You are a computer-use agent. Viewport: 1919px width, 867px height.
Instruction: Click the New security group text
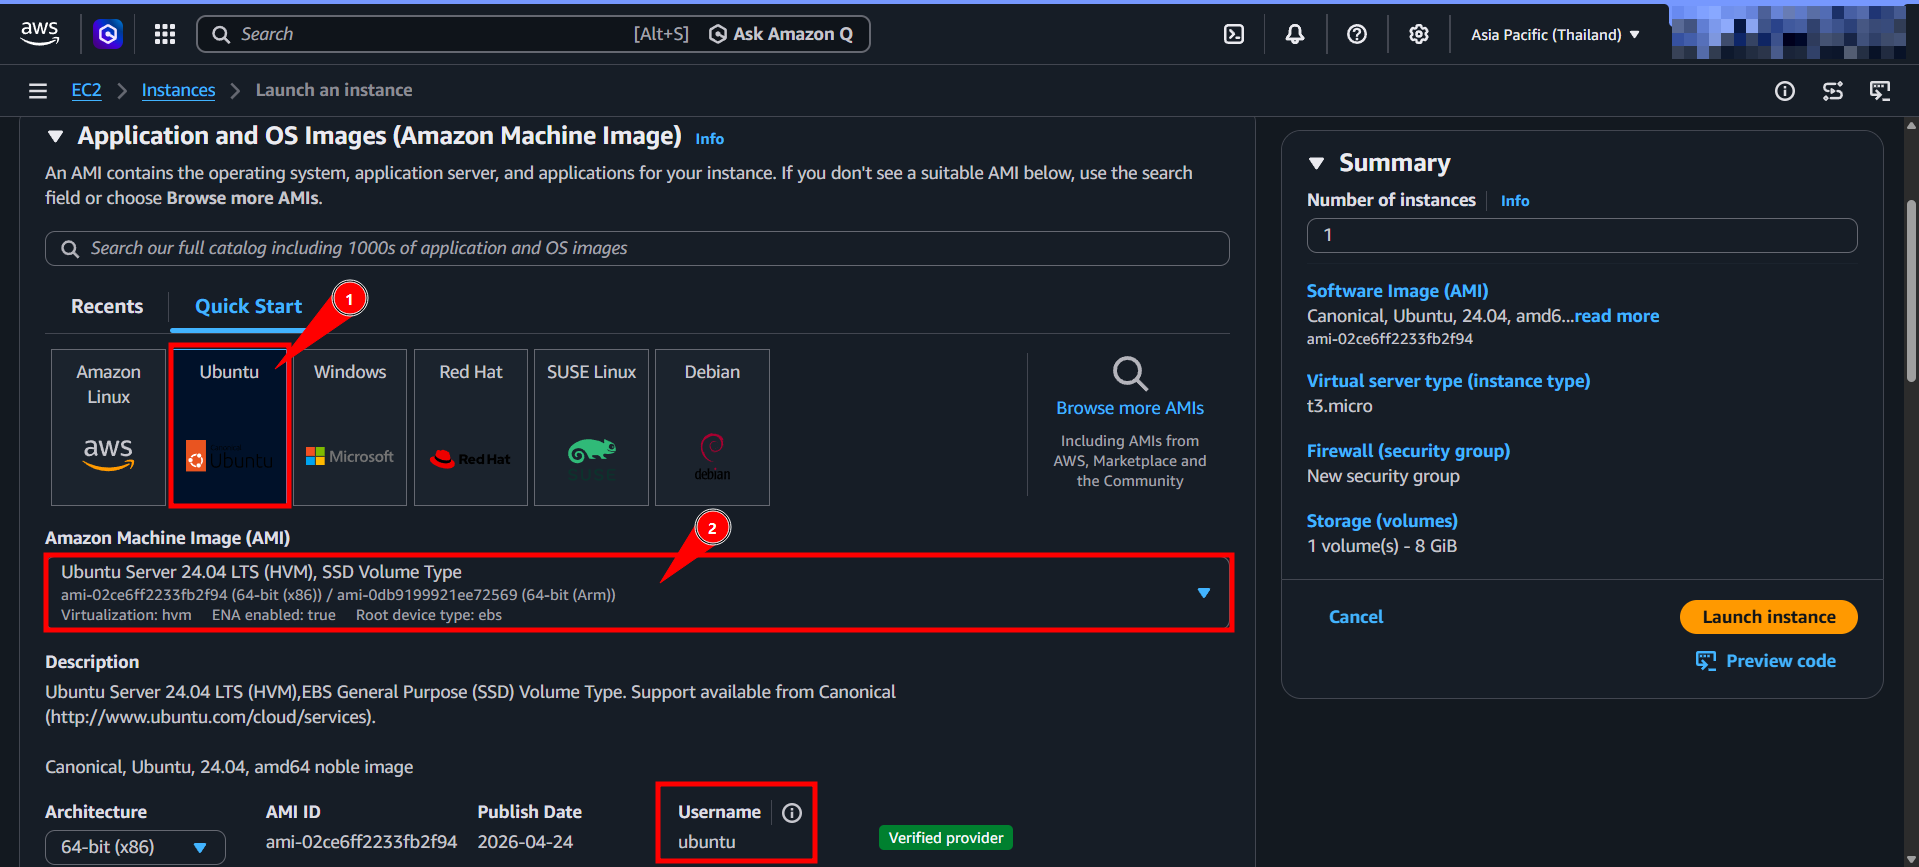[x=1383, y=476]
